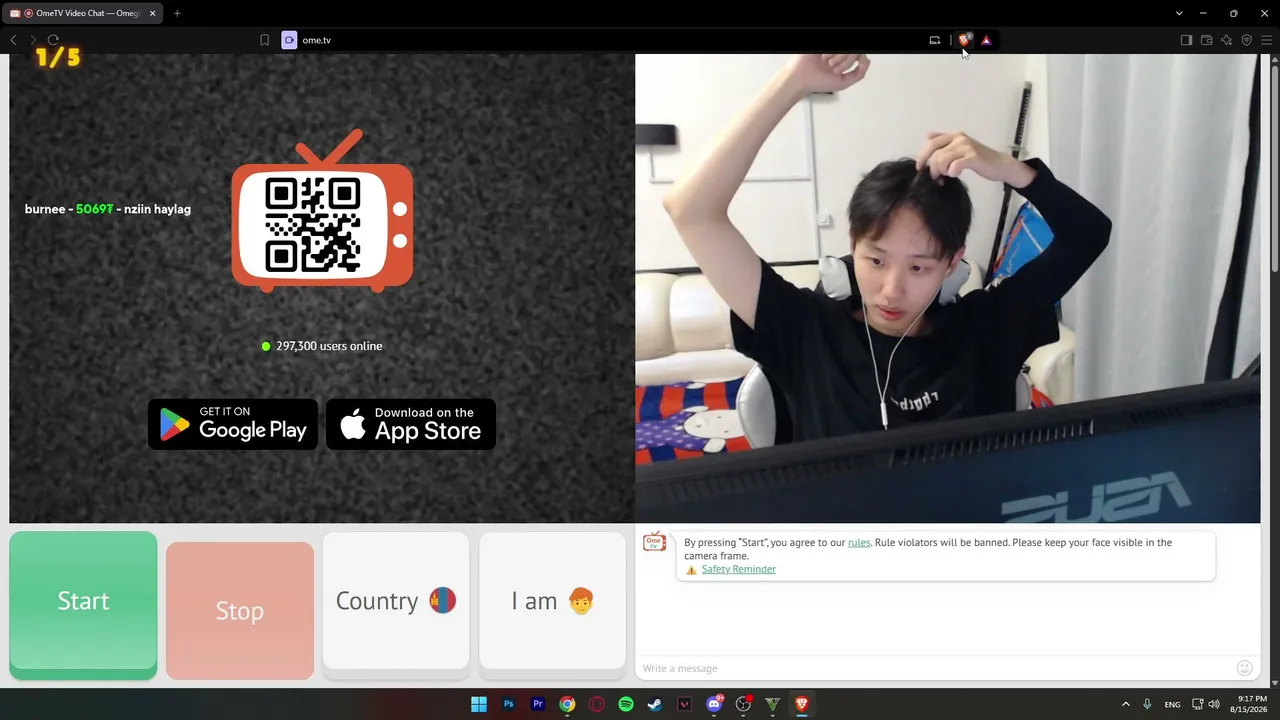Click the 'Write a message' field

(x=935, y=668)
